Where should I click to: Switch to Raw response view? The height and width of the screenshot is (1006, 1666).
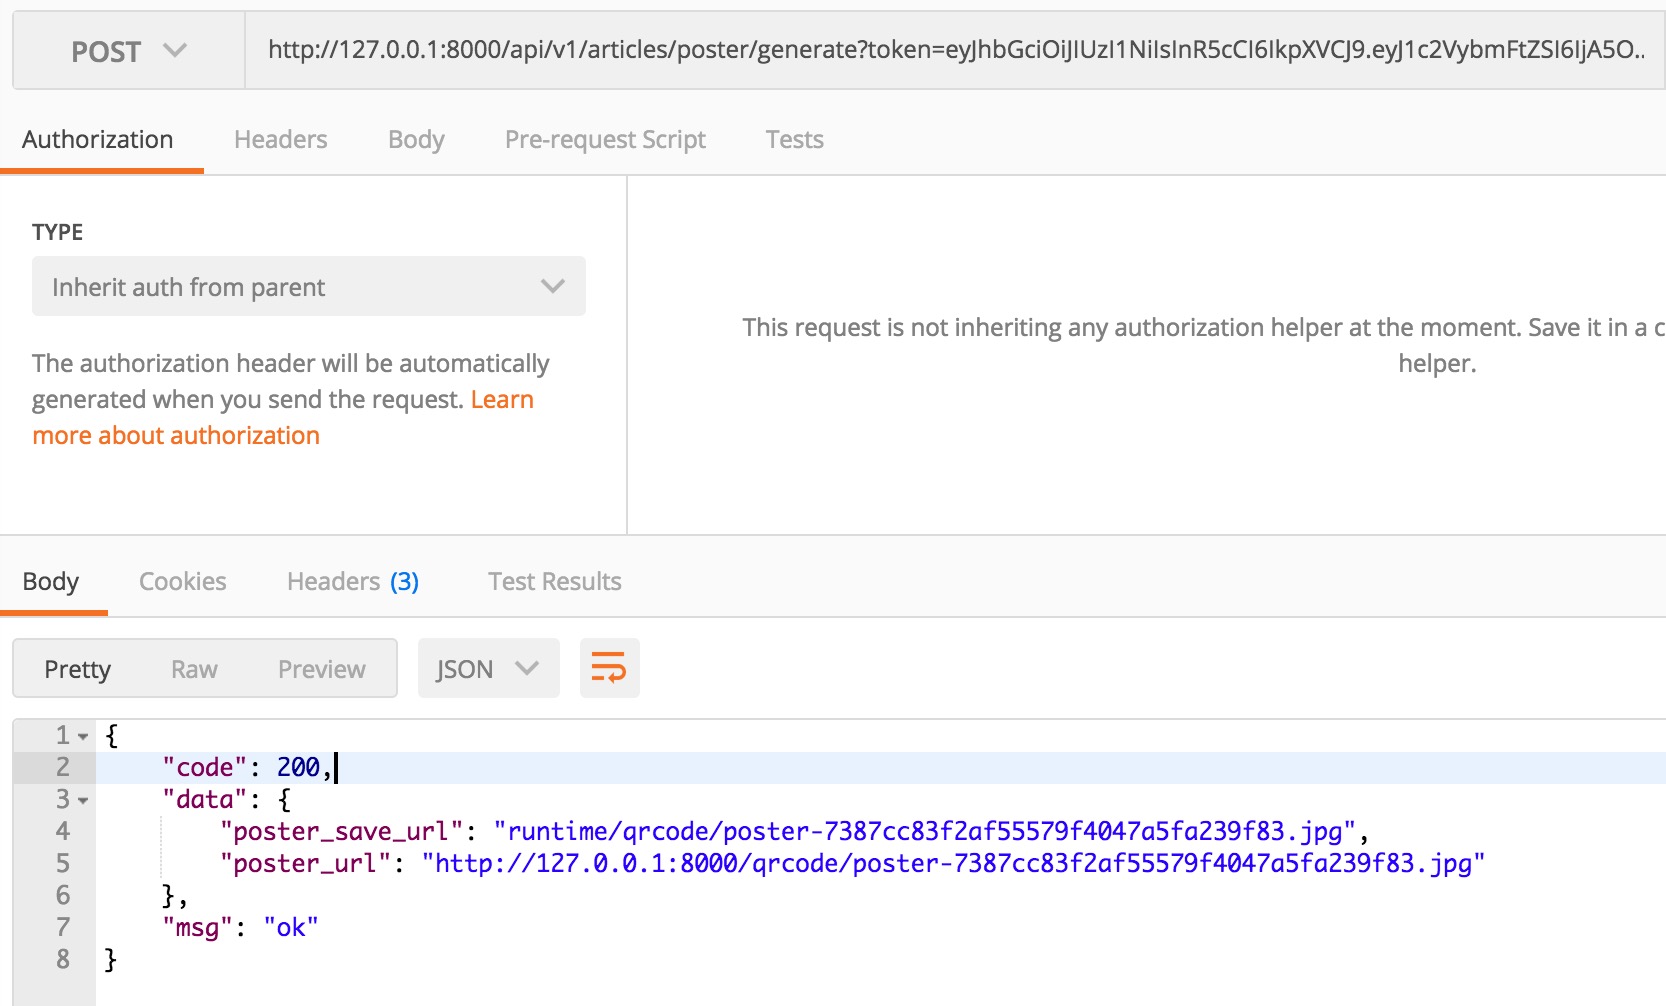(x=194, y=669)
